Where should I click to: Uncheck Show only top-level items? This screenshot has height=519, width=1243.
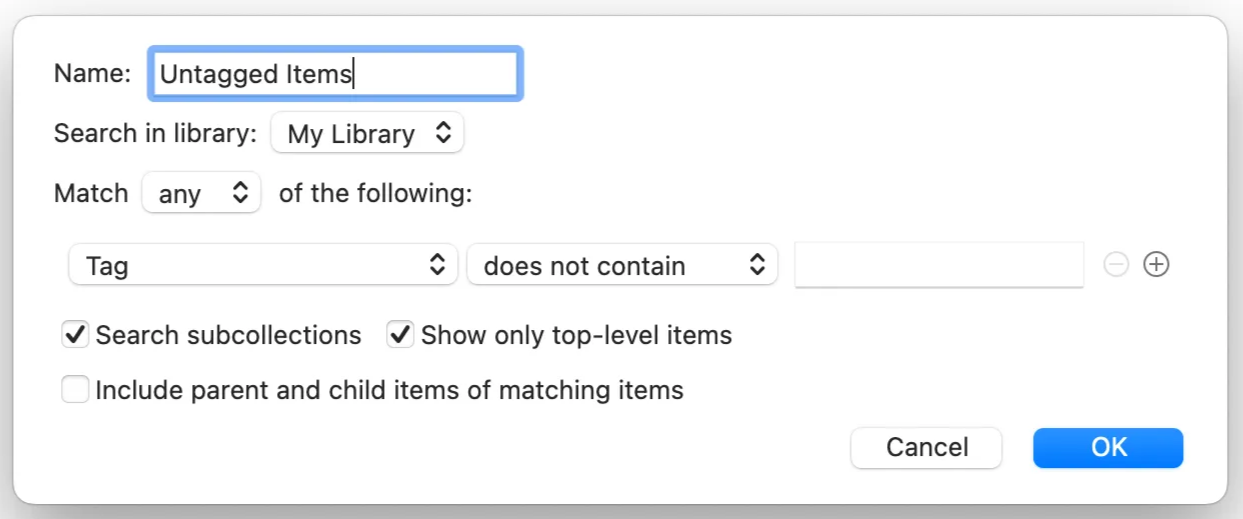pos(401,335)
